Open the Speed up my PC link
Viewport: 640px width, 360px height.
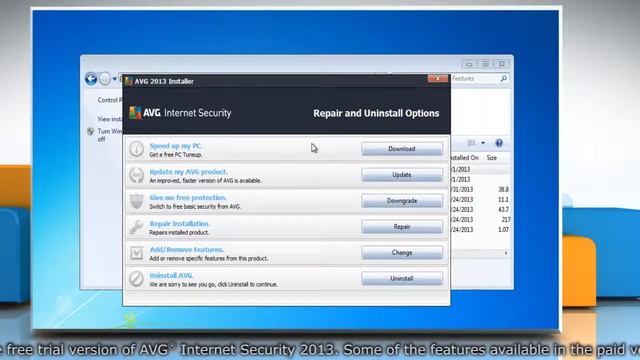176,146
